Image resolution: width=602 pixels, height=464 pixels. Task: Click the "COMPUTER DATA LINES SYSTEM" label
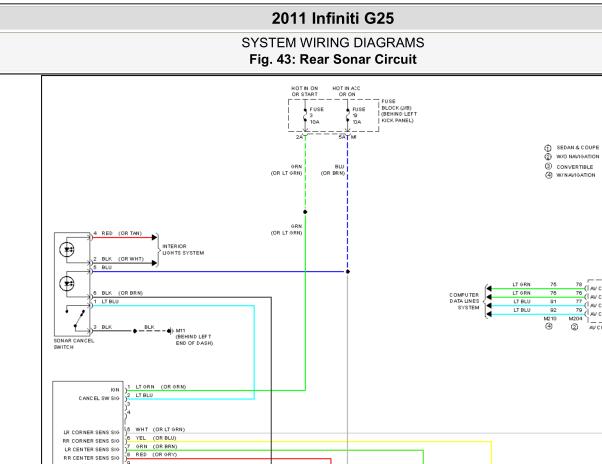(464, 301)
